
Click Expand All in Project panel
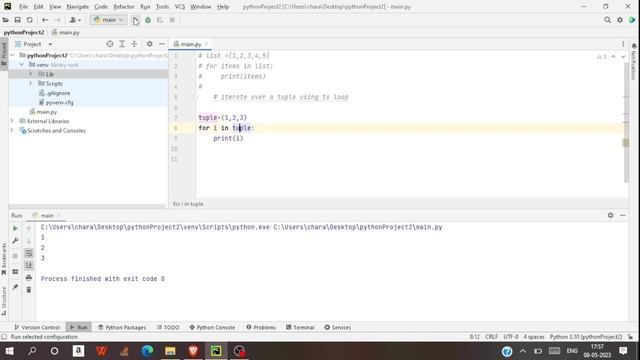(x=122, y=44)
